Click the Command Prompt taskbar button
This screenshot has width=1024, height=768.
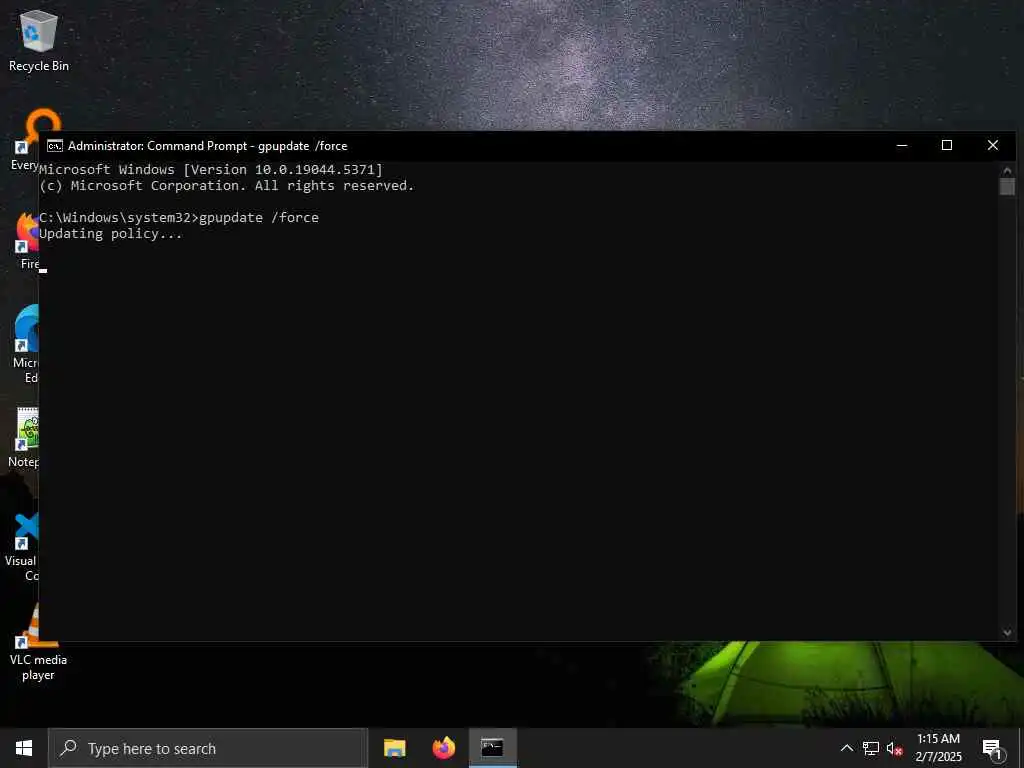(492, 748)
